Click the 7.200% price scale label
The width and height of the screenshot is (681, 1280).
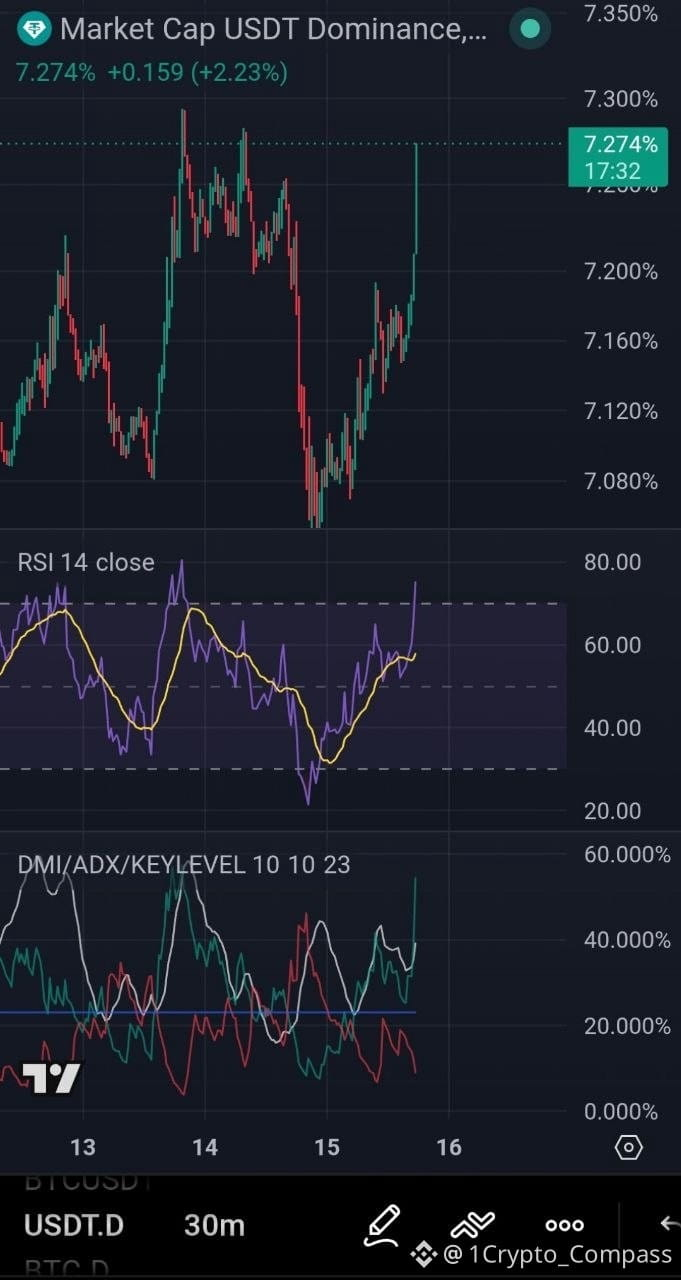click(x=621, y=271)
